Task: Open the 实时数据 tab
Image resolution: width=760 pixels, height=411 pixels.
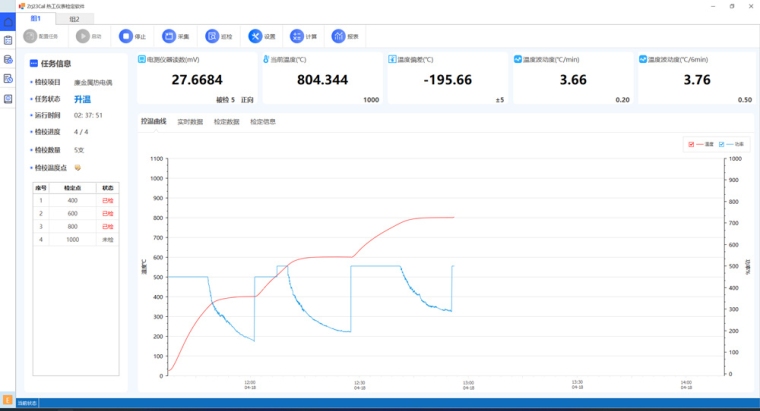Action: click(190, 122)
